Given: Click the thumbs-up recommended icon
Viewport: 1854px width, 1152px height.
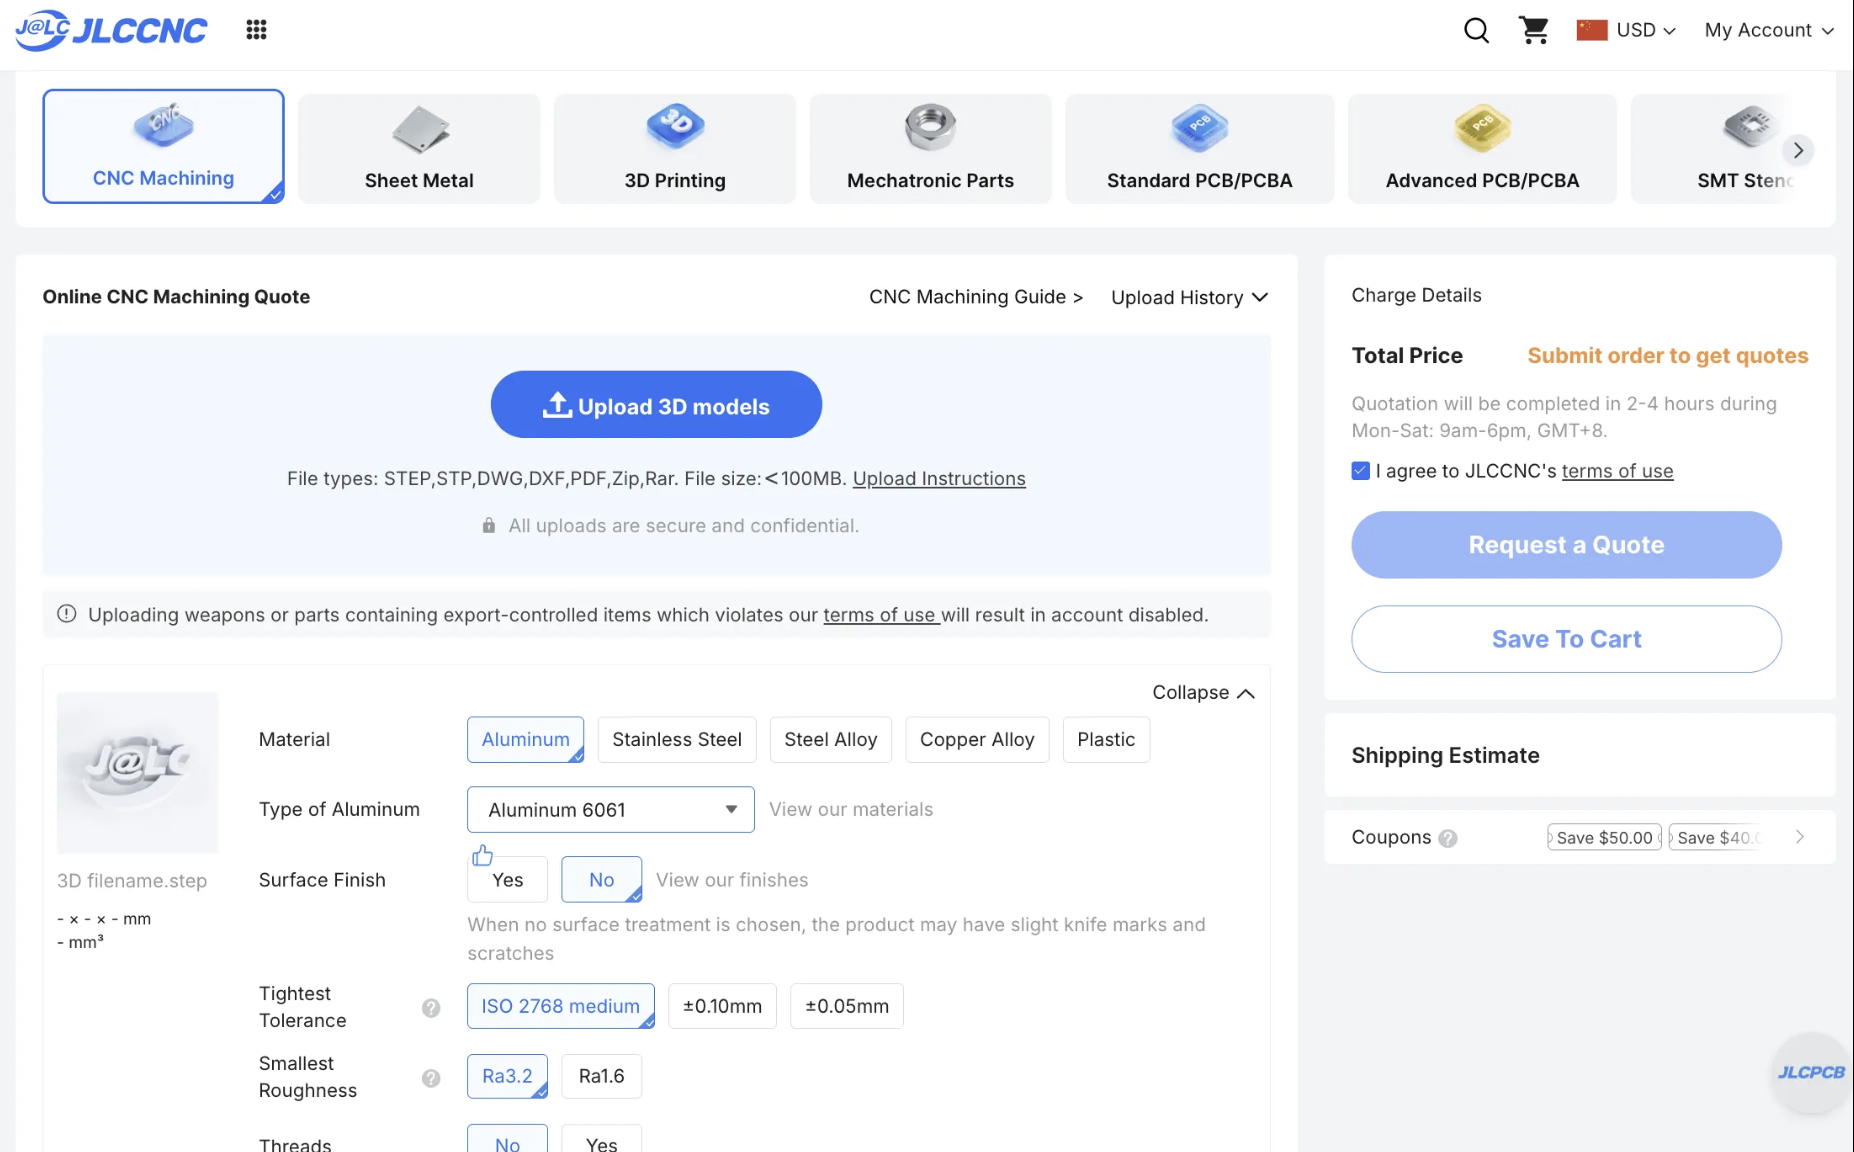Looking at the screenshot, I should pos(482,855).
